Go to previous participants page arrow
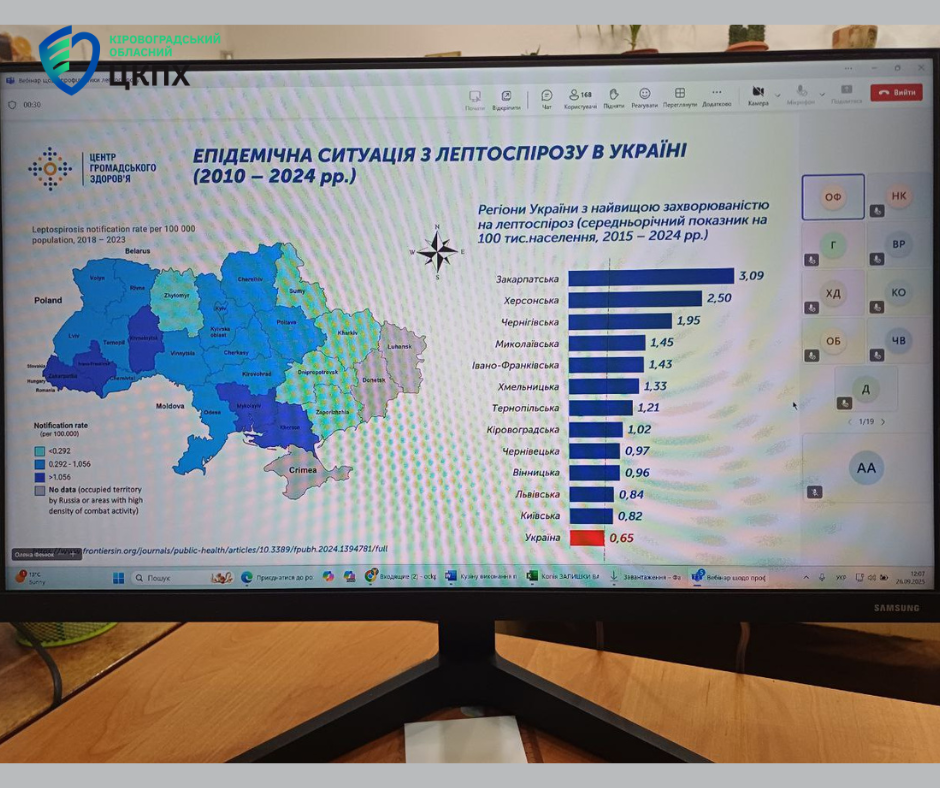 pos(850,422)
